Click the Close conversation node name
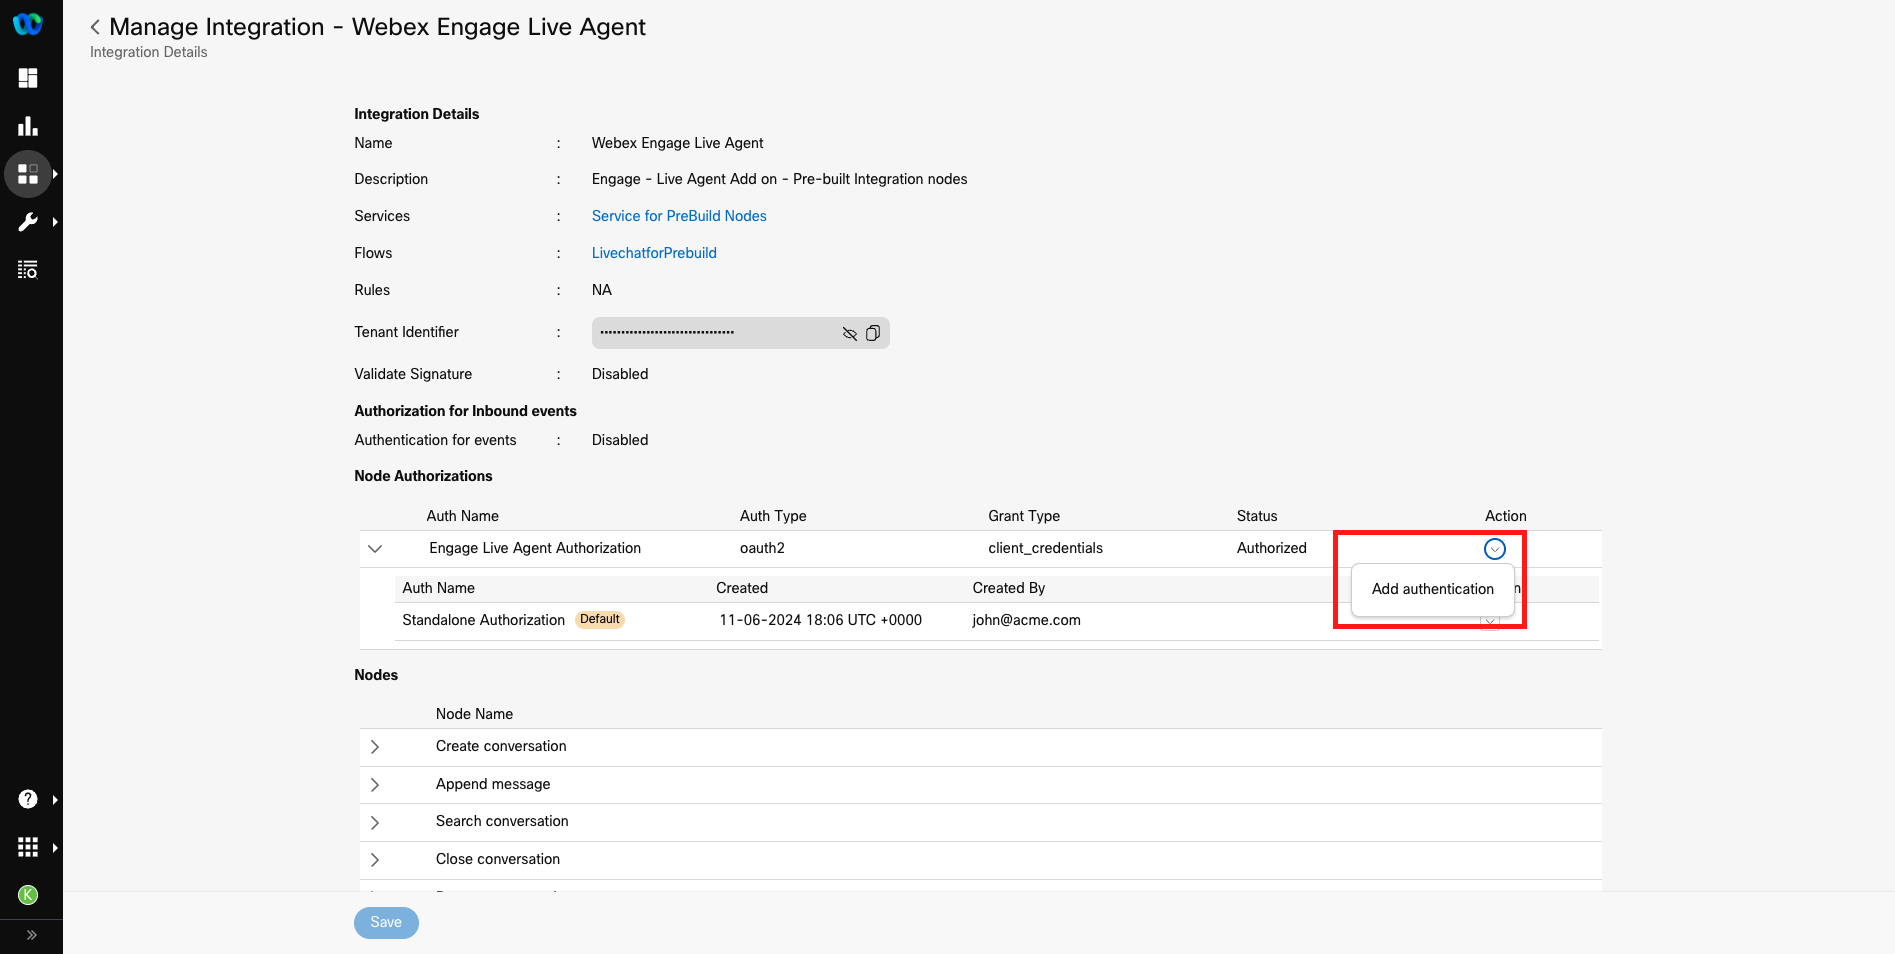 pyautogui.click(x=498, y=859)
